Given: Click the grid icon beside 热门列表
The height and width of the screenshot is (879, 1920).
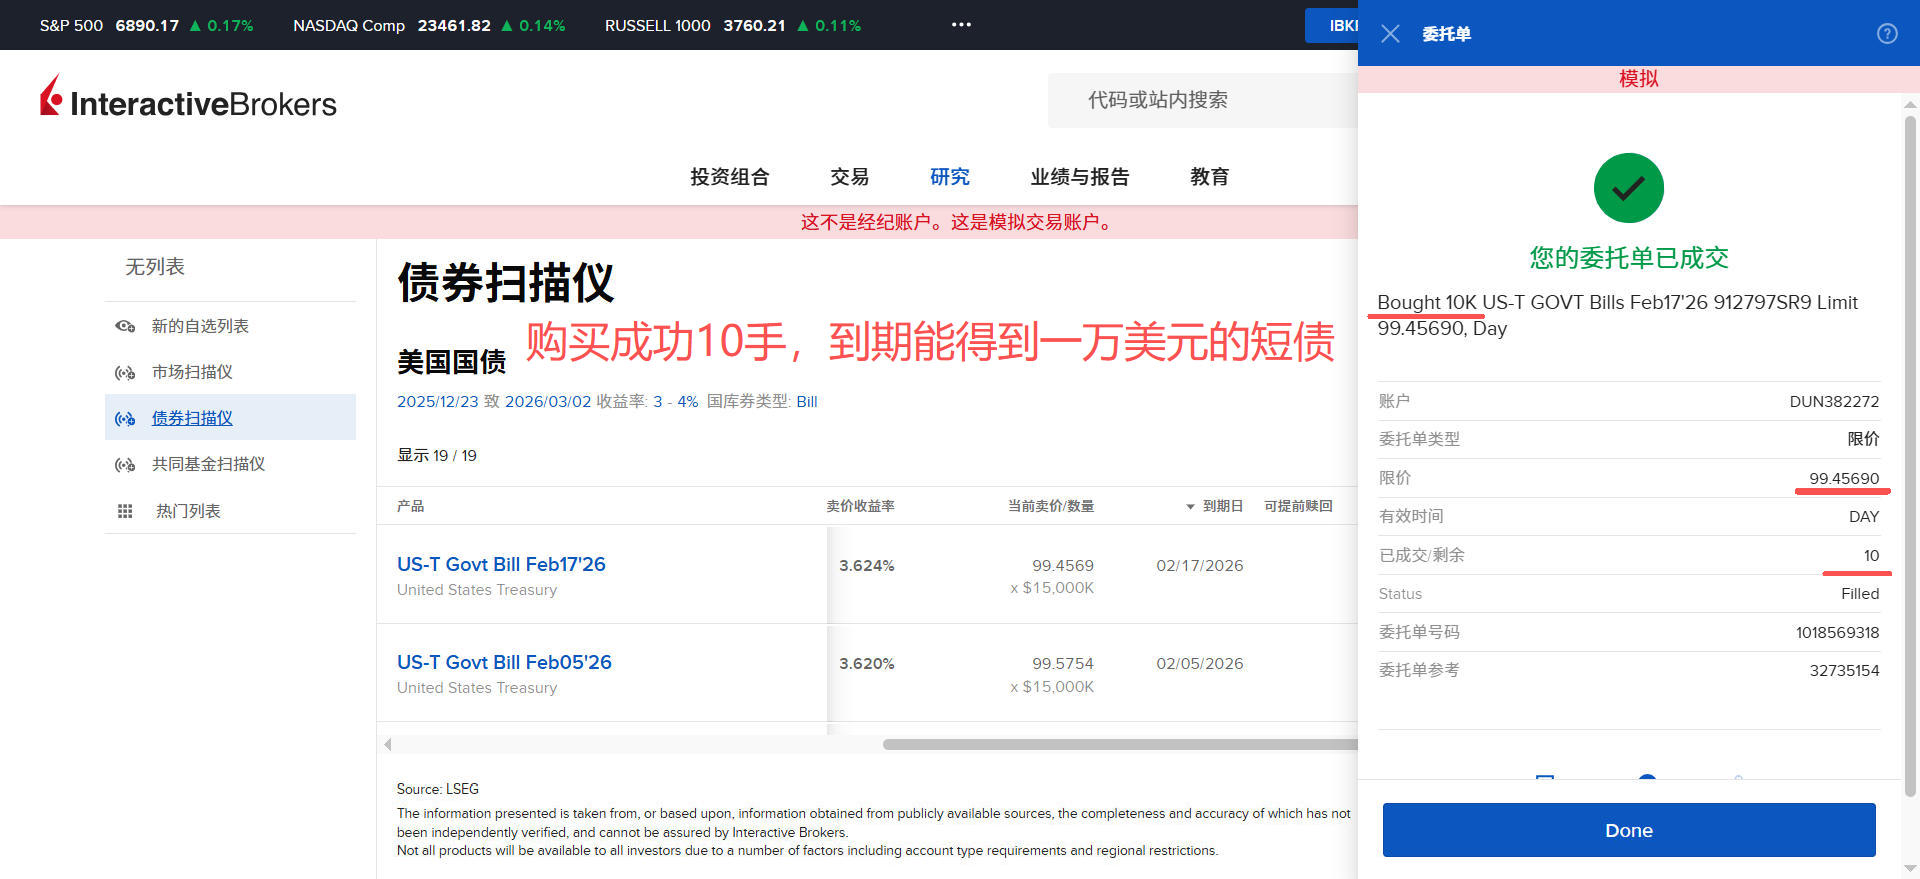Looking at the screenshot, I should tap(125, 511).
